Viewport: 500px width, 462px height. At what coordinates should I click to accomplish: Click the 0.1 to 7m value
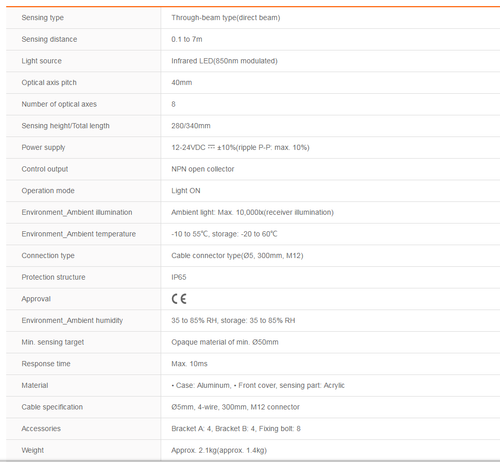[187, 39]
